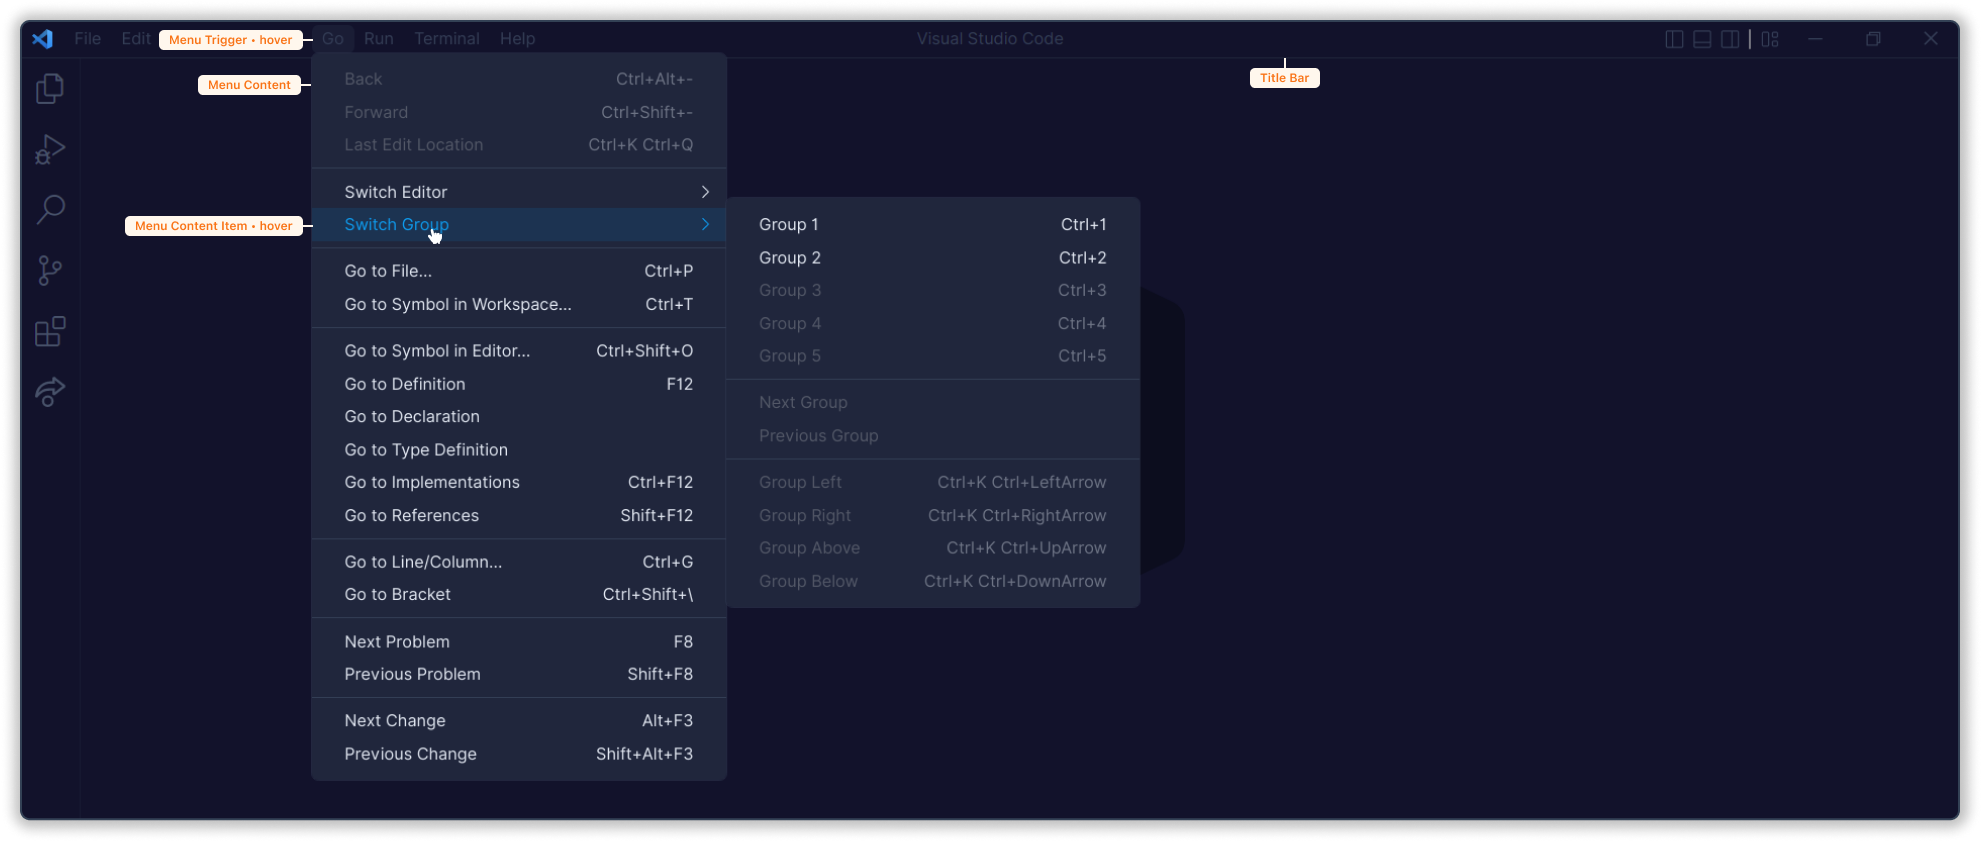Screen dimensions: 1982x843
Task: Open the Customize Layout icon in title bar
Action: 1770,39
